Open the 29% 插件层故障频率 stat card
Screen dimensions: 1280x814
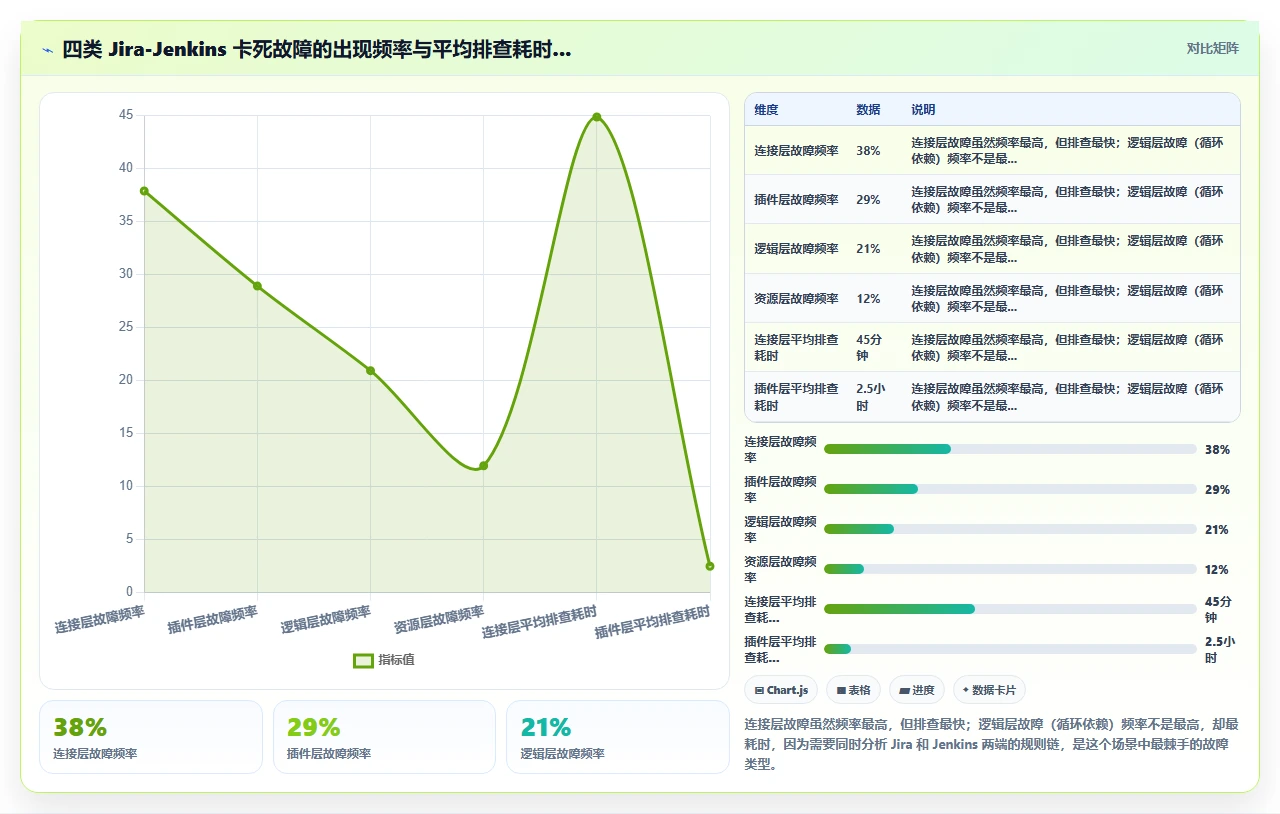[x=384, y=737]
